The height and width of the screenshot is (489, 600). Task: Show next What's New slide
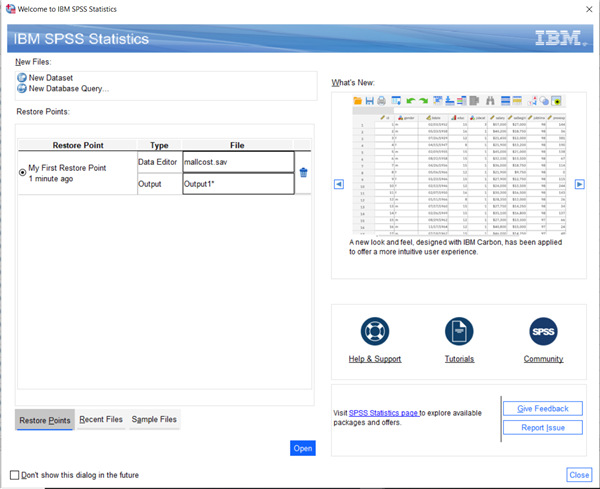[579, 184]
